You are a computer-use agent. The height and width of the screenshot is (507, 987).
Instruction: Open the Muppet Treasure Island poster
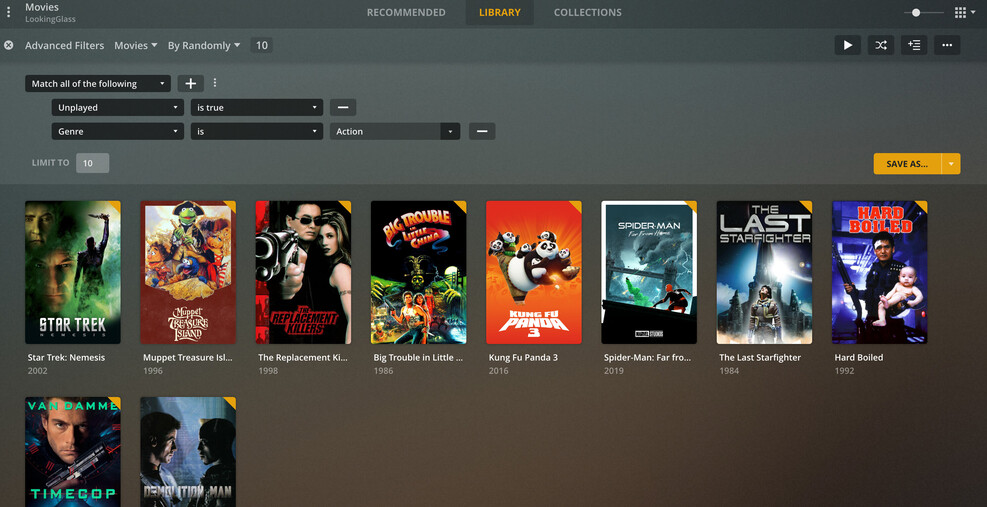click(188, 272)
